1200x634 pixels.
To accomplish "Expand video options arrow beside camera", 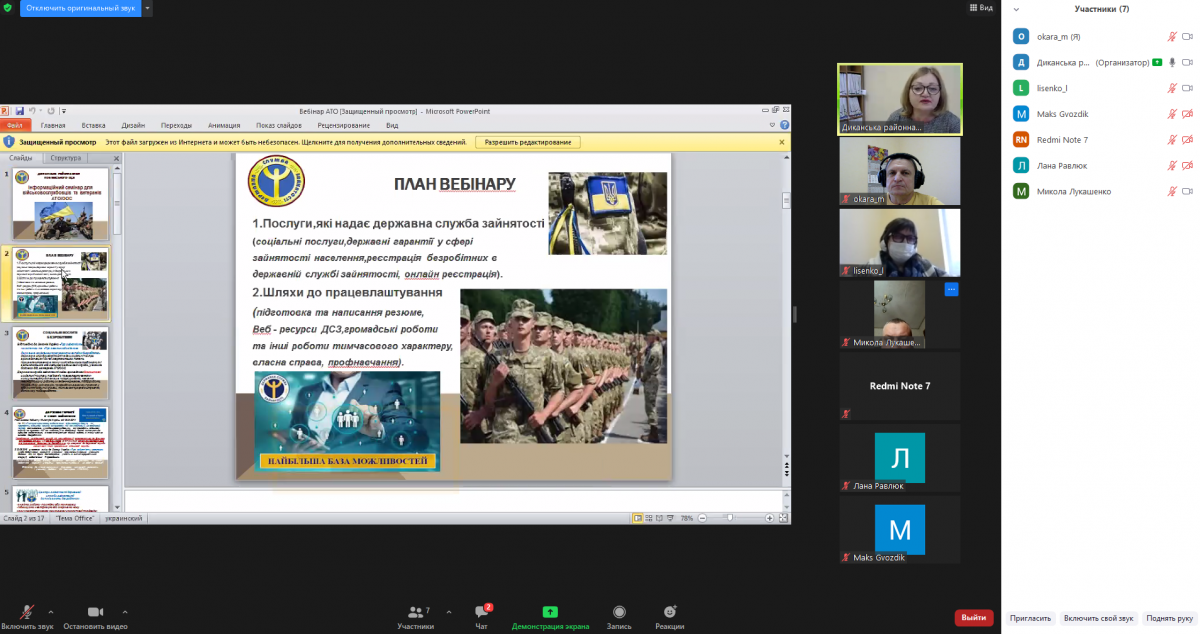I will pyautogui.click(x=125, y=611).
